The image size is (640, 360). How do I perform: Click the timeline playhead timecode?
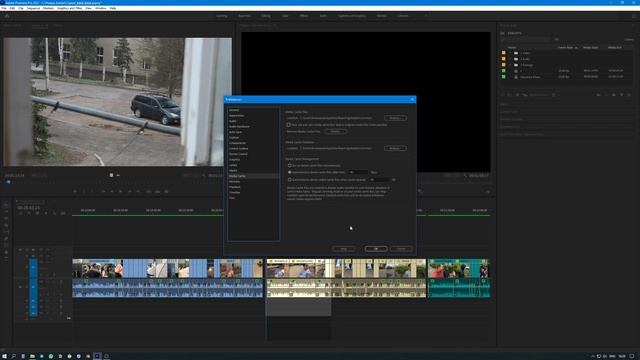point(28,208)
